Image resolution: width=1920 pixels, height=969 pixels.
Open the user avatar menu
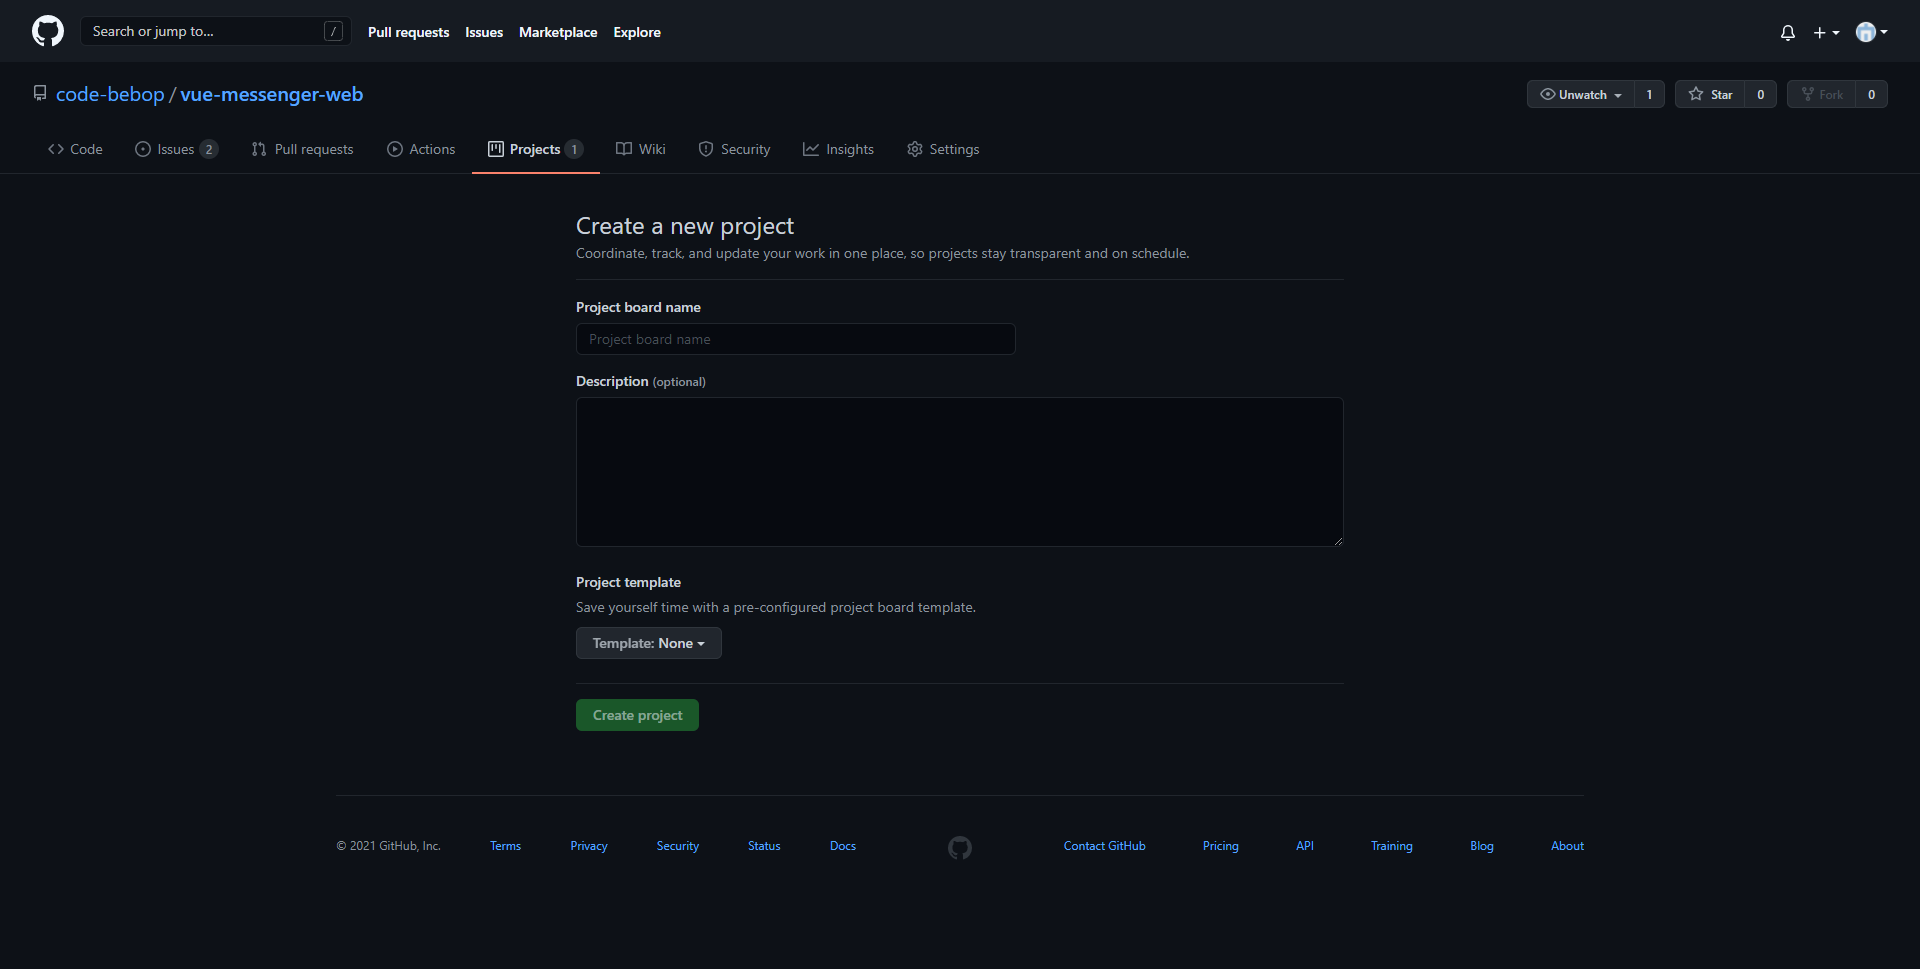[1872, 32]
